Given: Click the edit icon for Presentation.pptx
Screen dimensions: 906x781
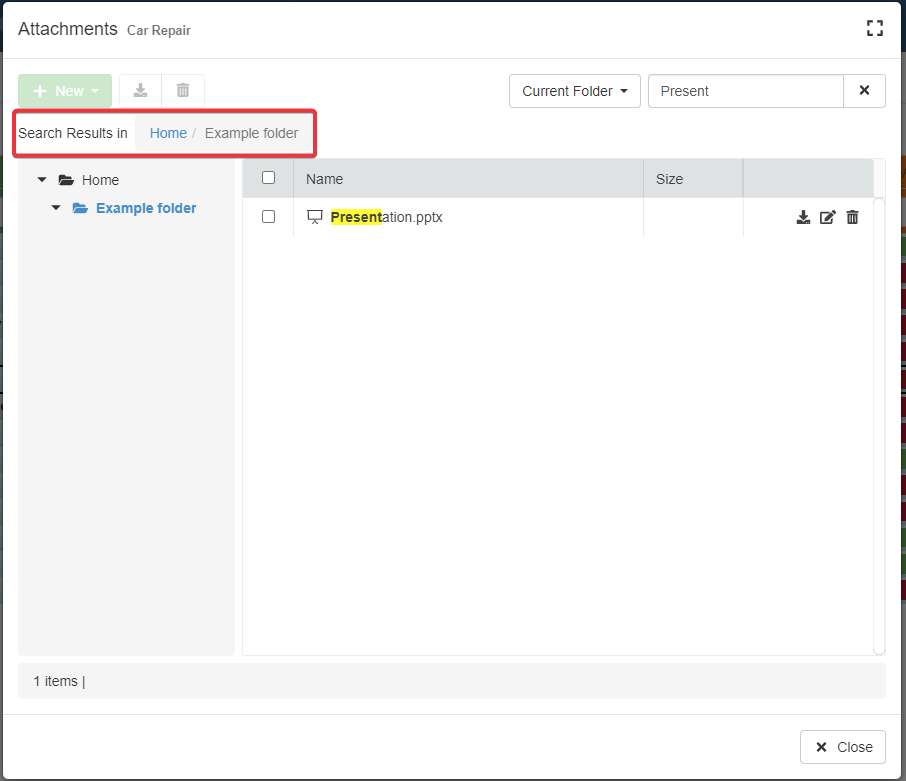Looking at the screenshot, I should 827,217.
